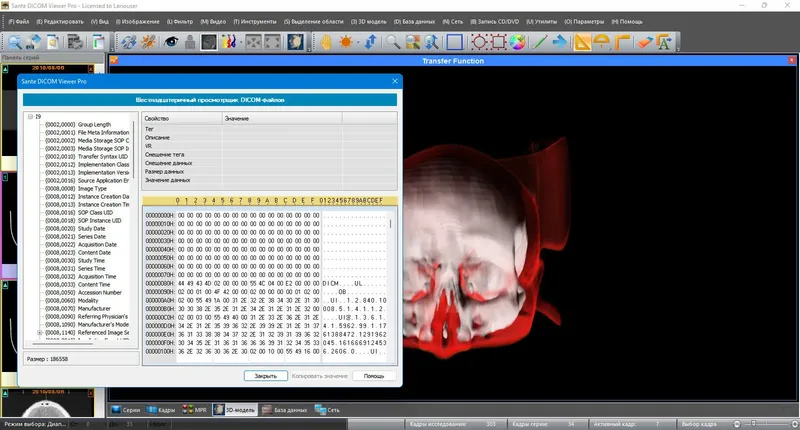This screenshot has width=800, height=430.
Task: Click the blue link-series chain icon
Action: pos(129,42)
